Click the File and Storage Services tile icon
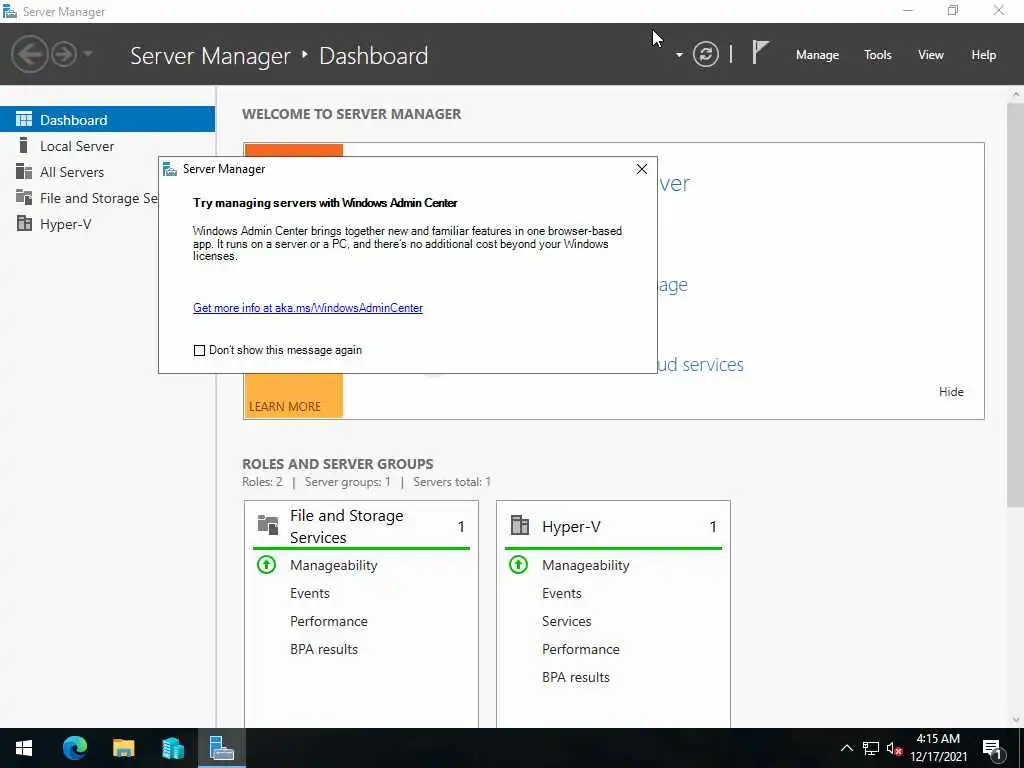 [268, 524]
